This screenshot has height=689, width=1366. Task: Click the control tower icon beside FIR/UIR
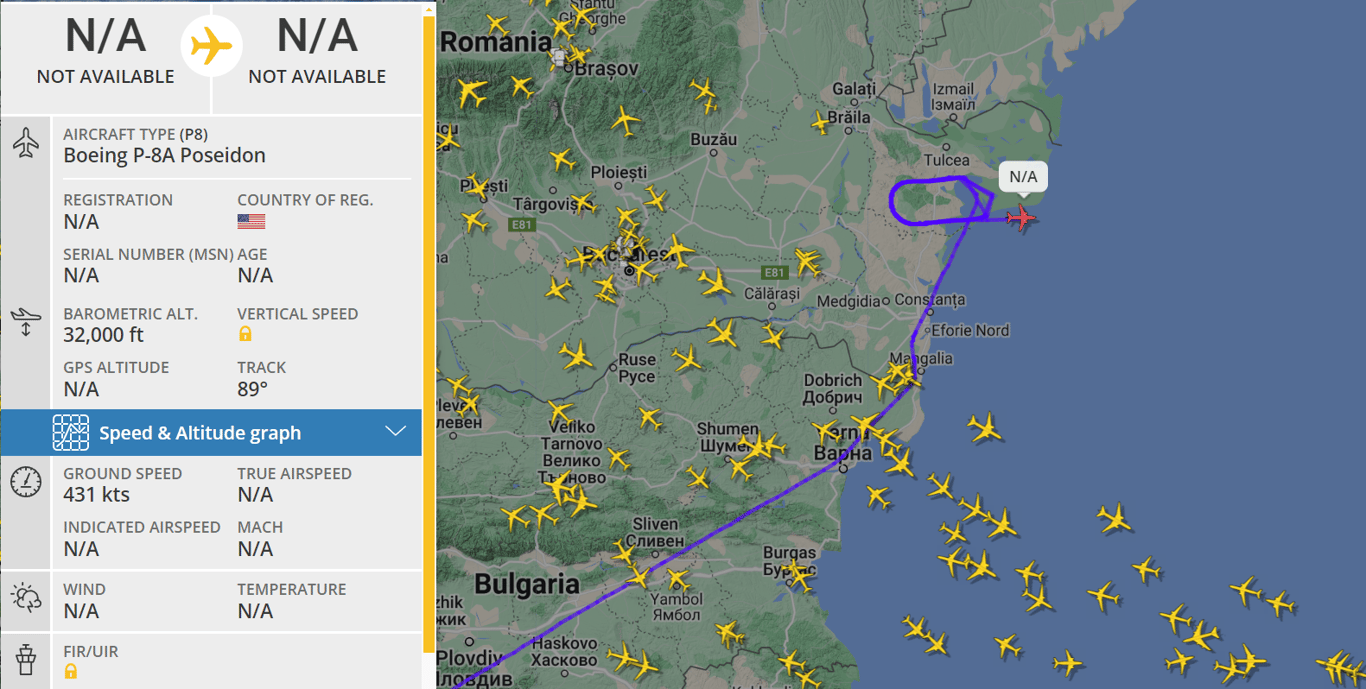(26, 660)
